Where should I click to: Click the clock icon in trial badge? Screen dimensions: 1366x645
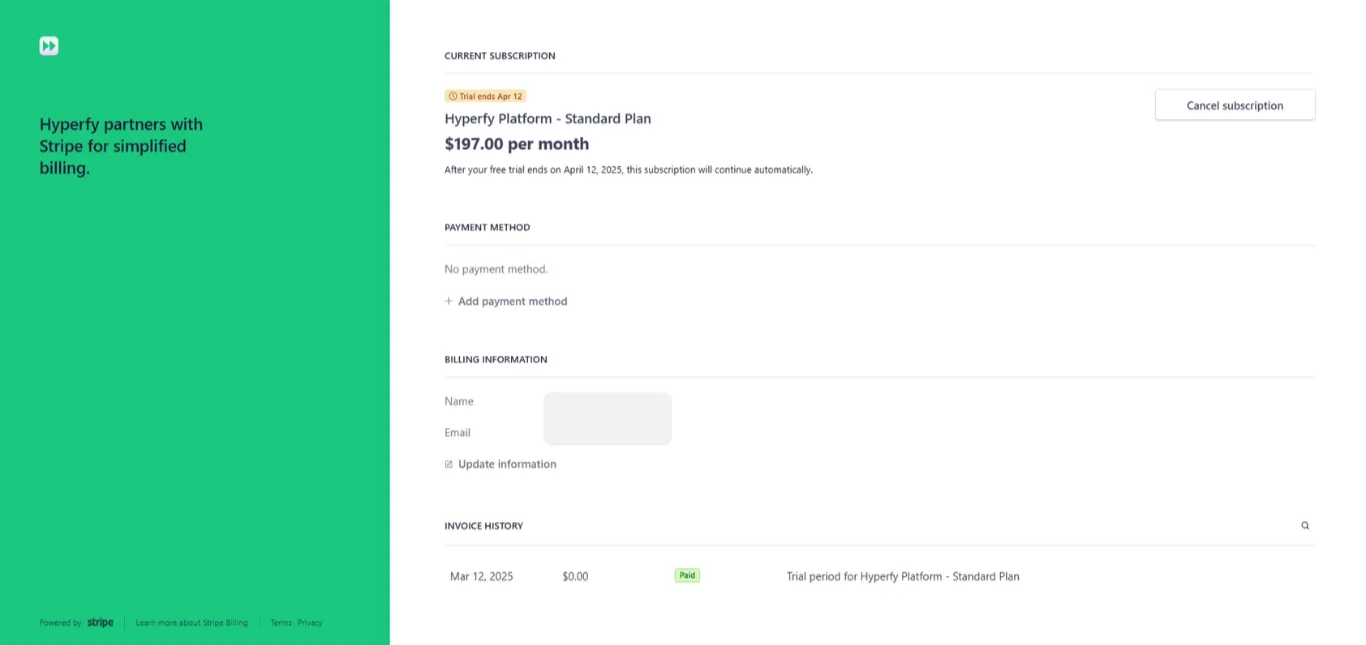tap(453, 96)
